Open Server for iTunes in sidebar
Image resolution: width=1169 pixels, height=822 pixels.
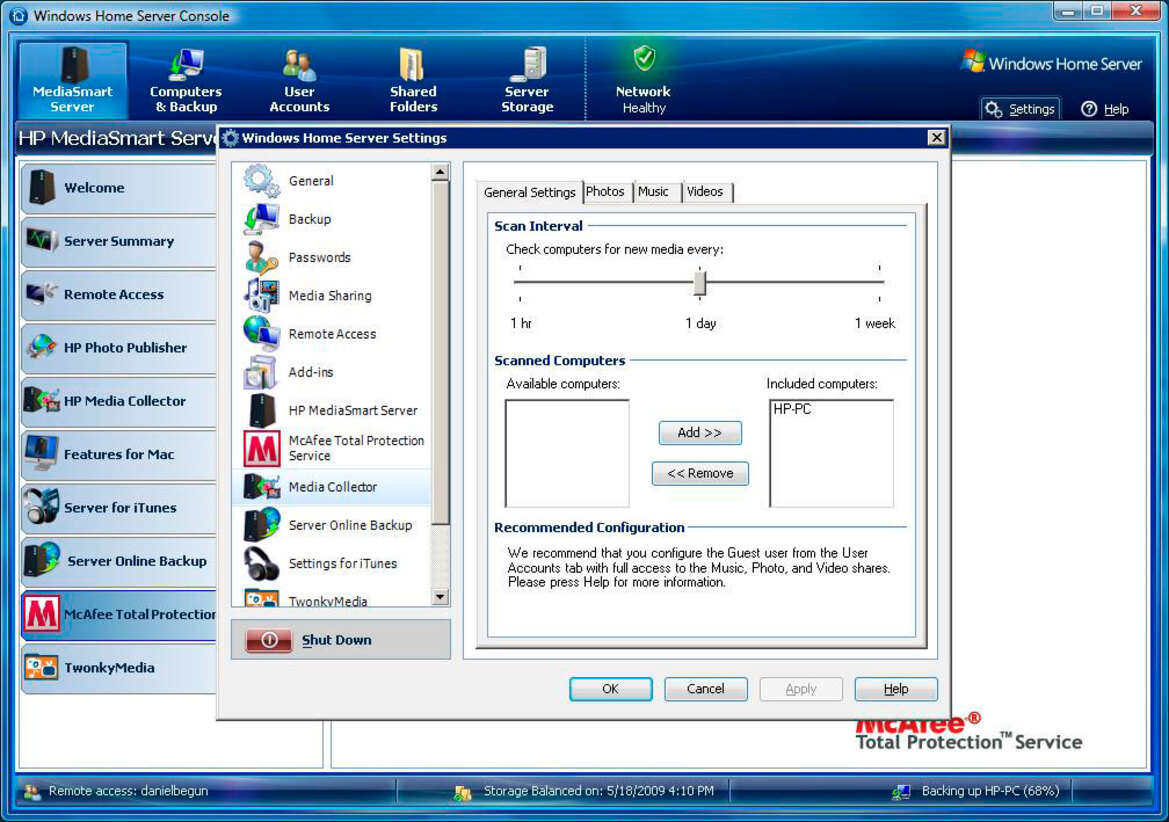[119, 508]
